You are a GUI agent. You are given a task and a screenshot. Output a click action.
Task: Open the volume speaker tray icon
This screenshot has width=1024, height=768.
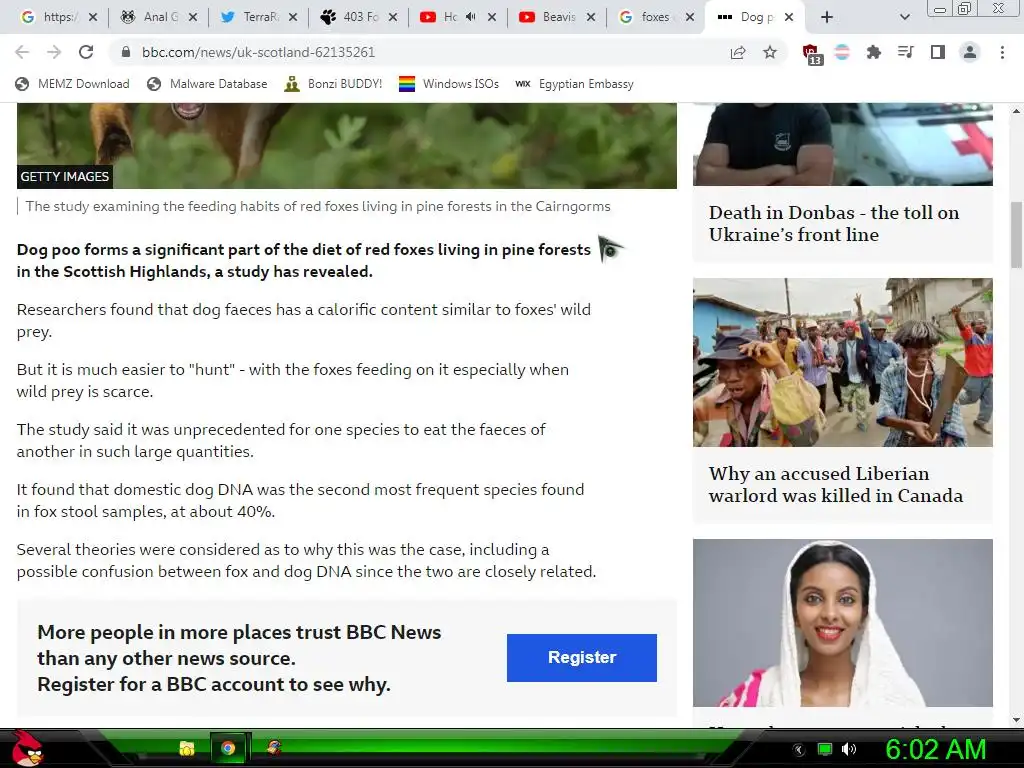tap(848, 749)
